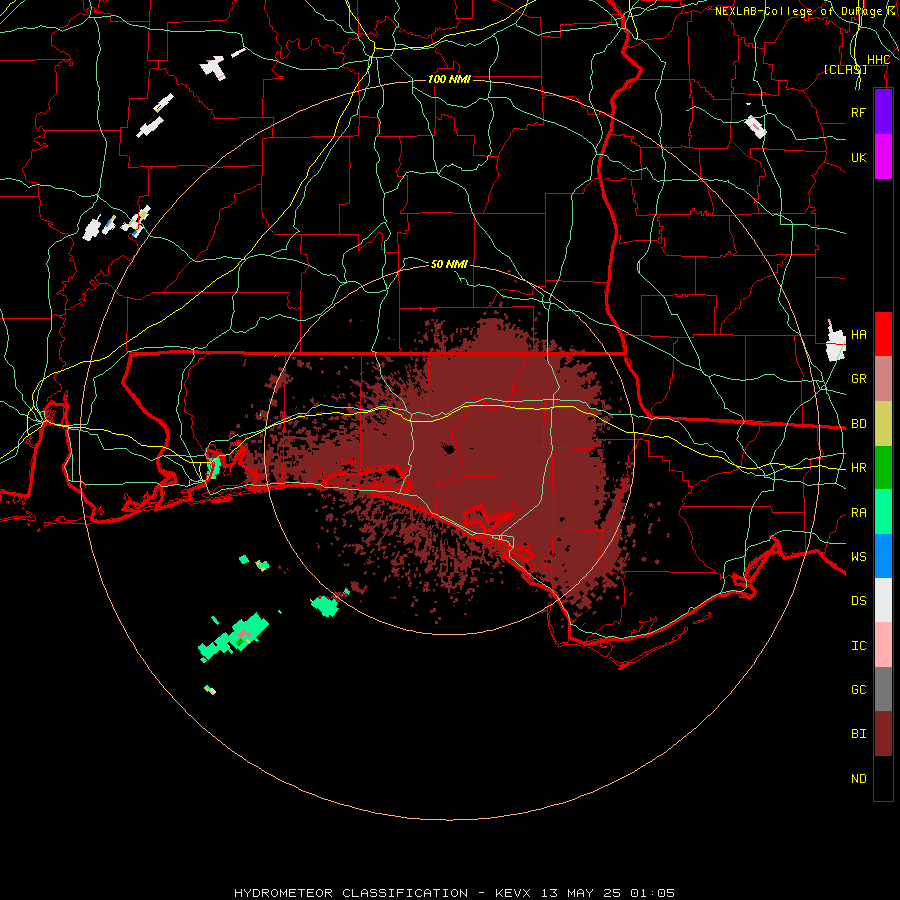Click the HHC product label
Image resolution: width=900 pixels, height=900 pixels.
click(878, 60)
